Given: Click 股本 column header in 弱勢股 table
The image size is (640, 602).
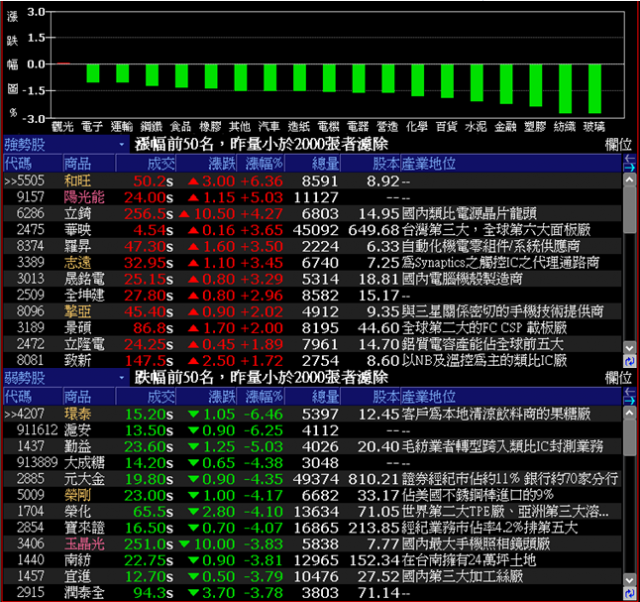Looking at the screenshot, I should tap(371, 397).
